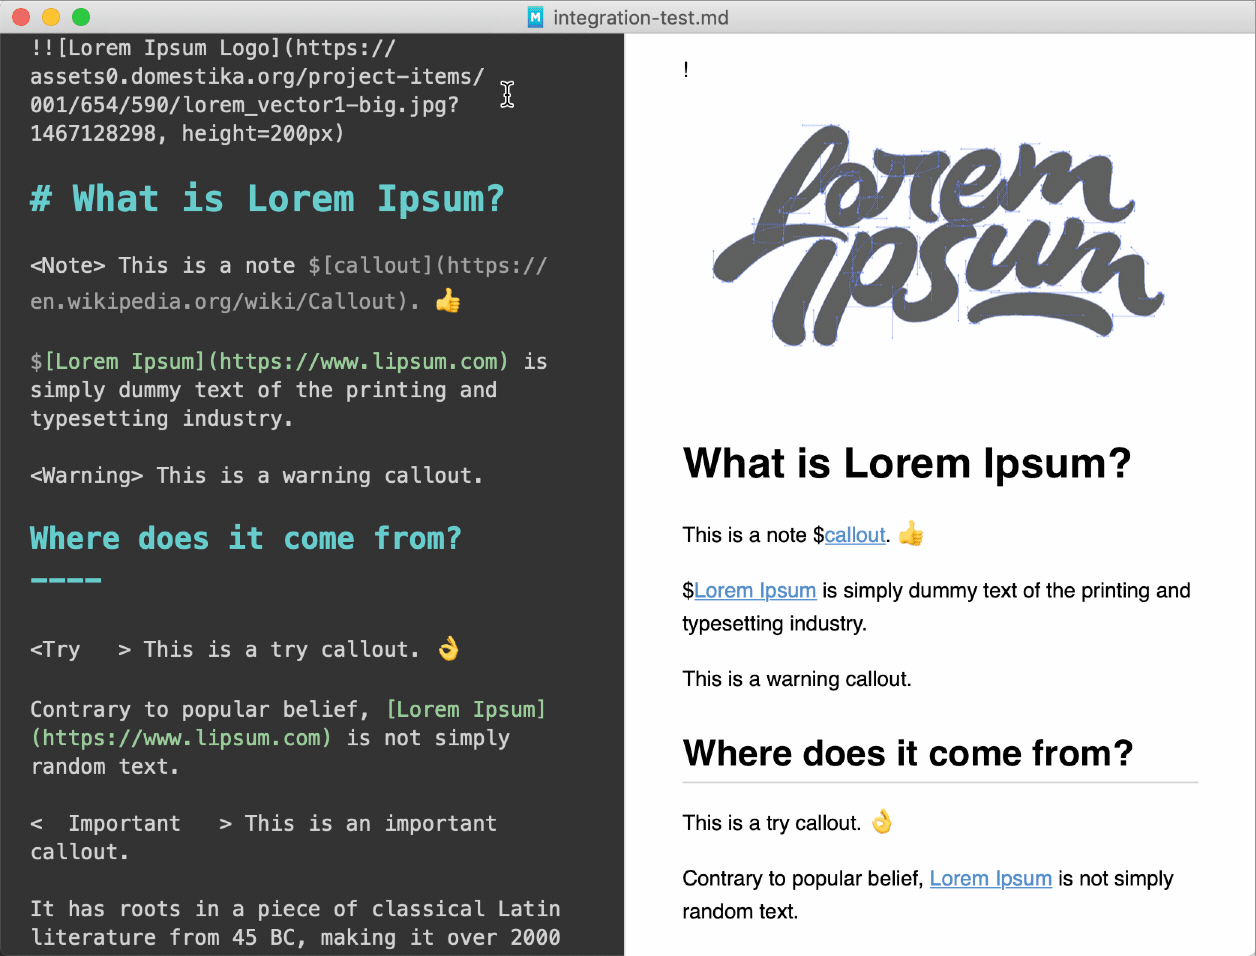Click 'It has roots in a piece' editor line
The height and width of the screenshot is (956, 1256).
(x=295, y=908)
